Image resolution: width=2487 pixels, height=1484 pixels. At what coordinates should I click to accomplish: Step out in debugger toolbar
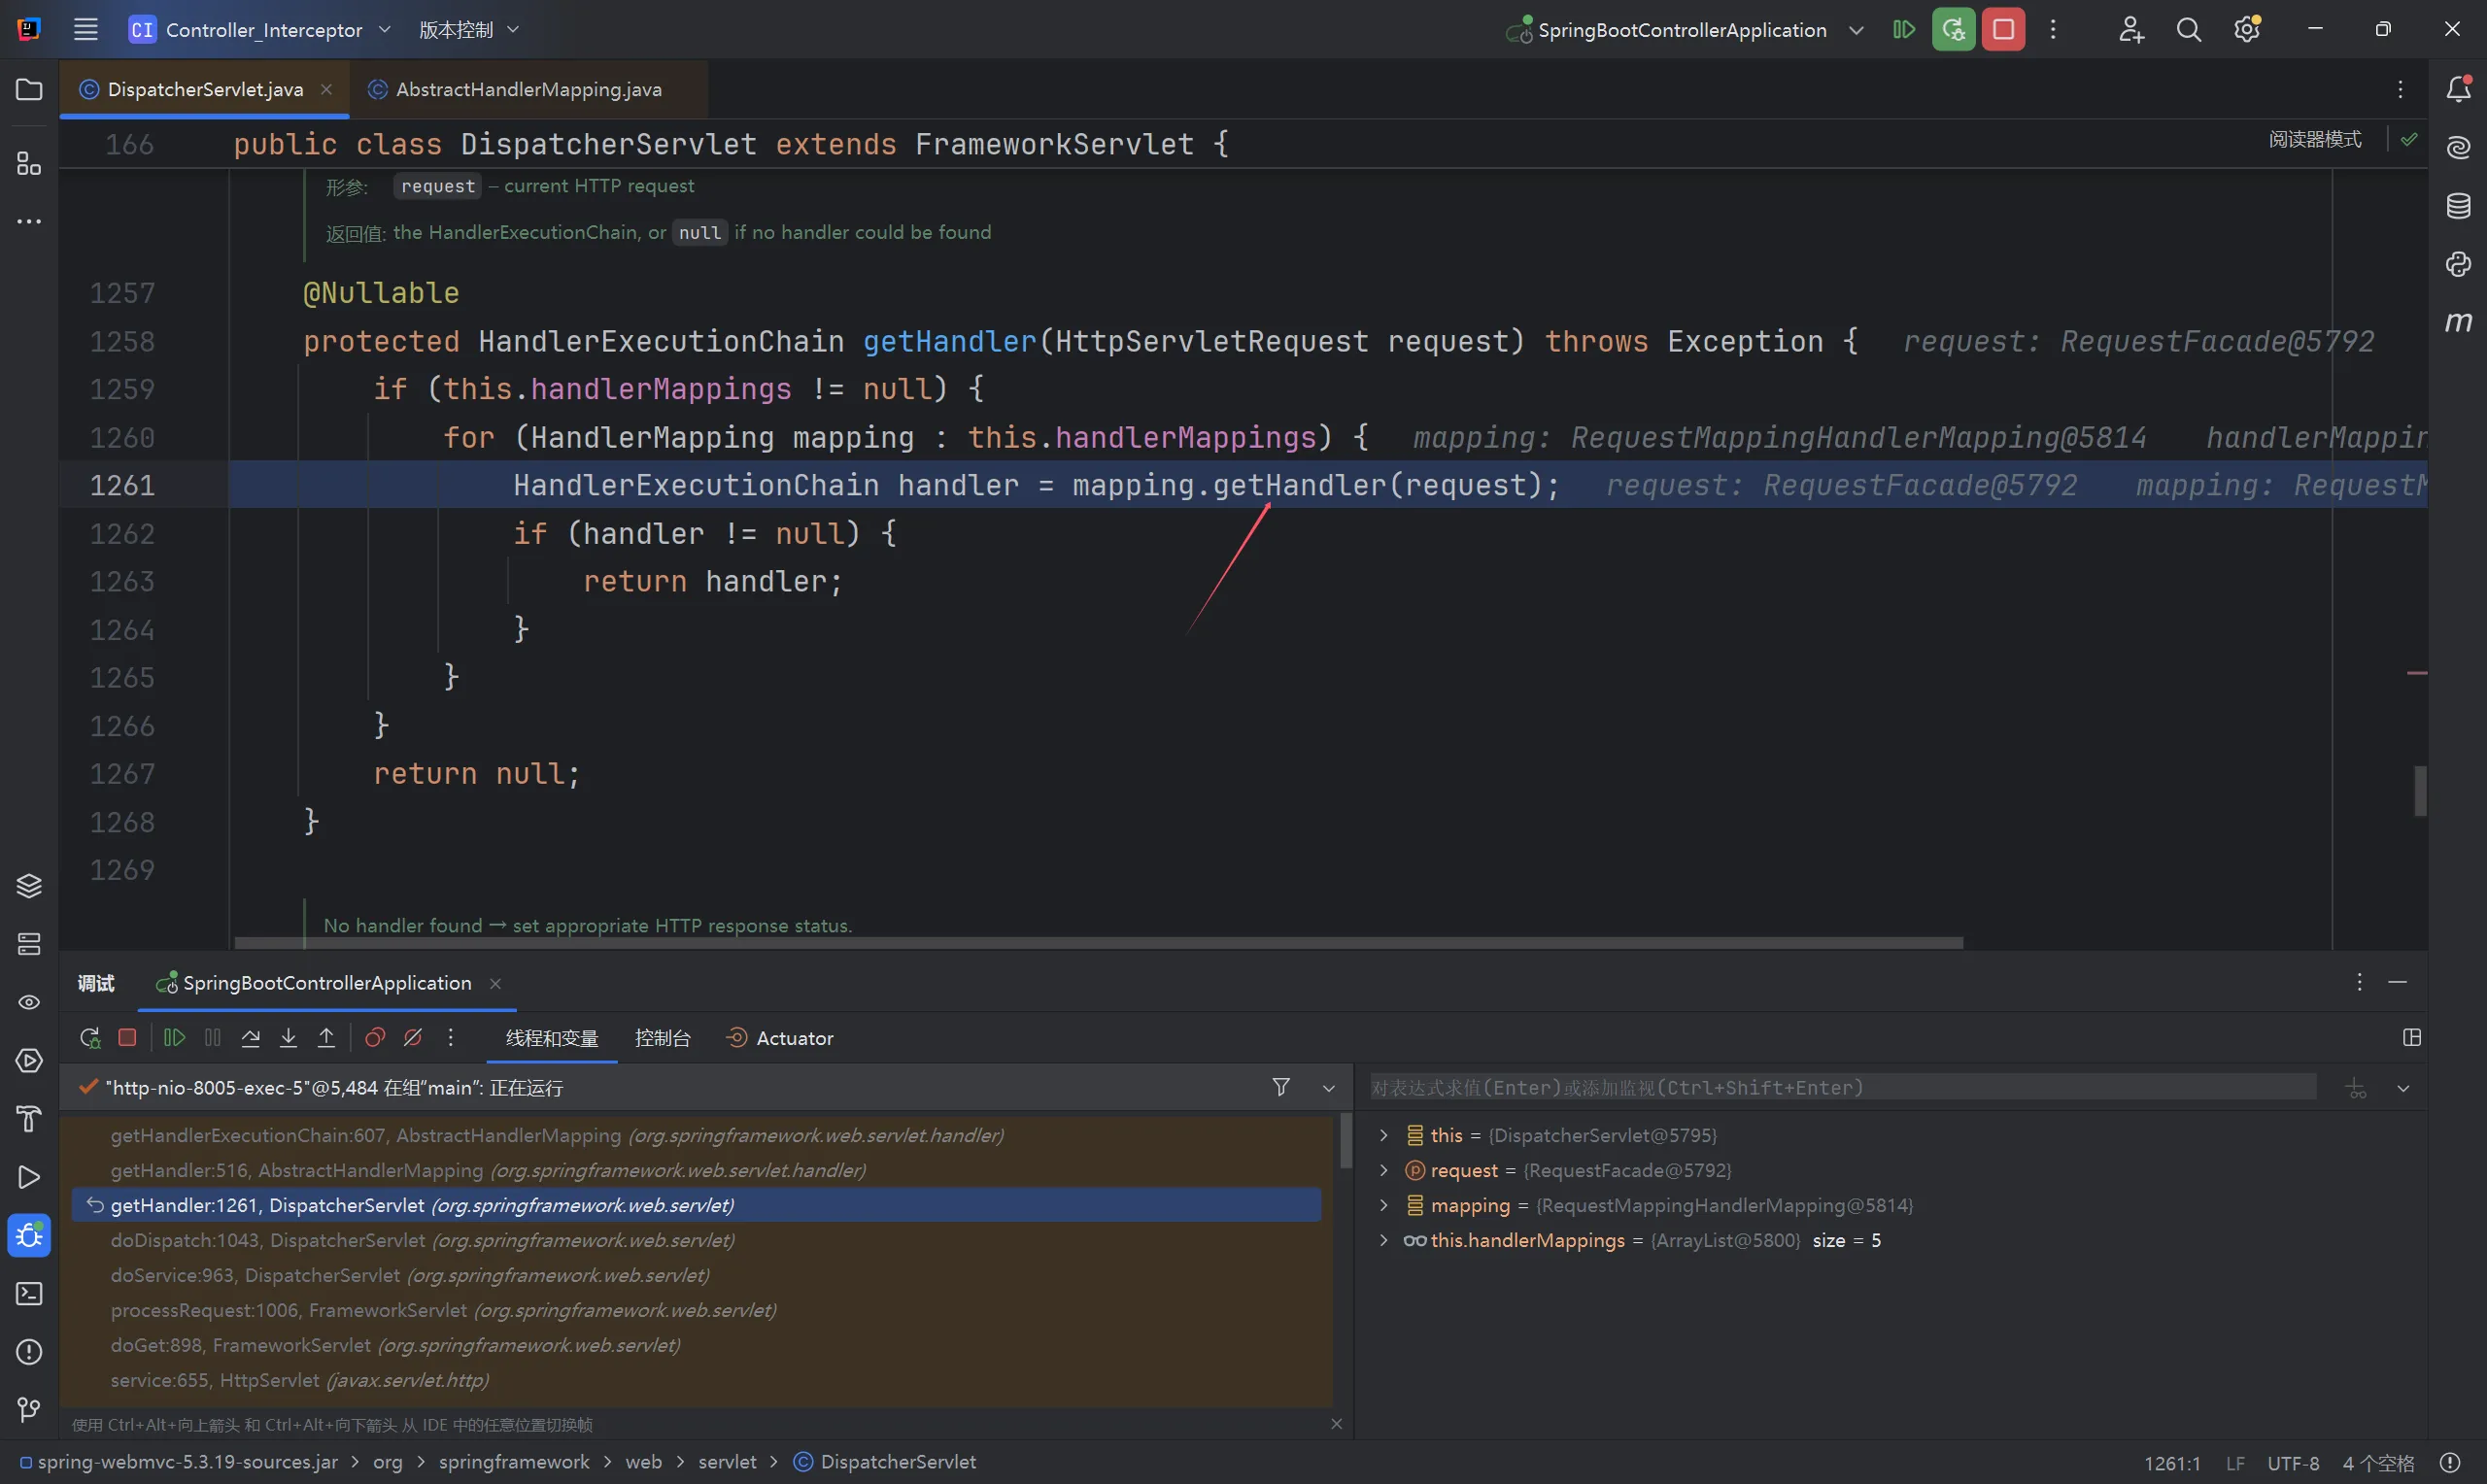coord(326,1038)
